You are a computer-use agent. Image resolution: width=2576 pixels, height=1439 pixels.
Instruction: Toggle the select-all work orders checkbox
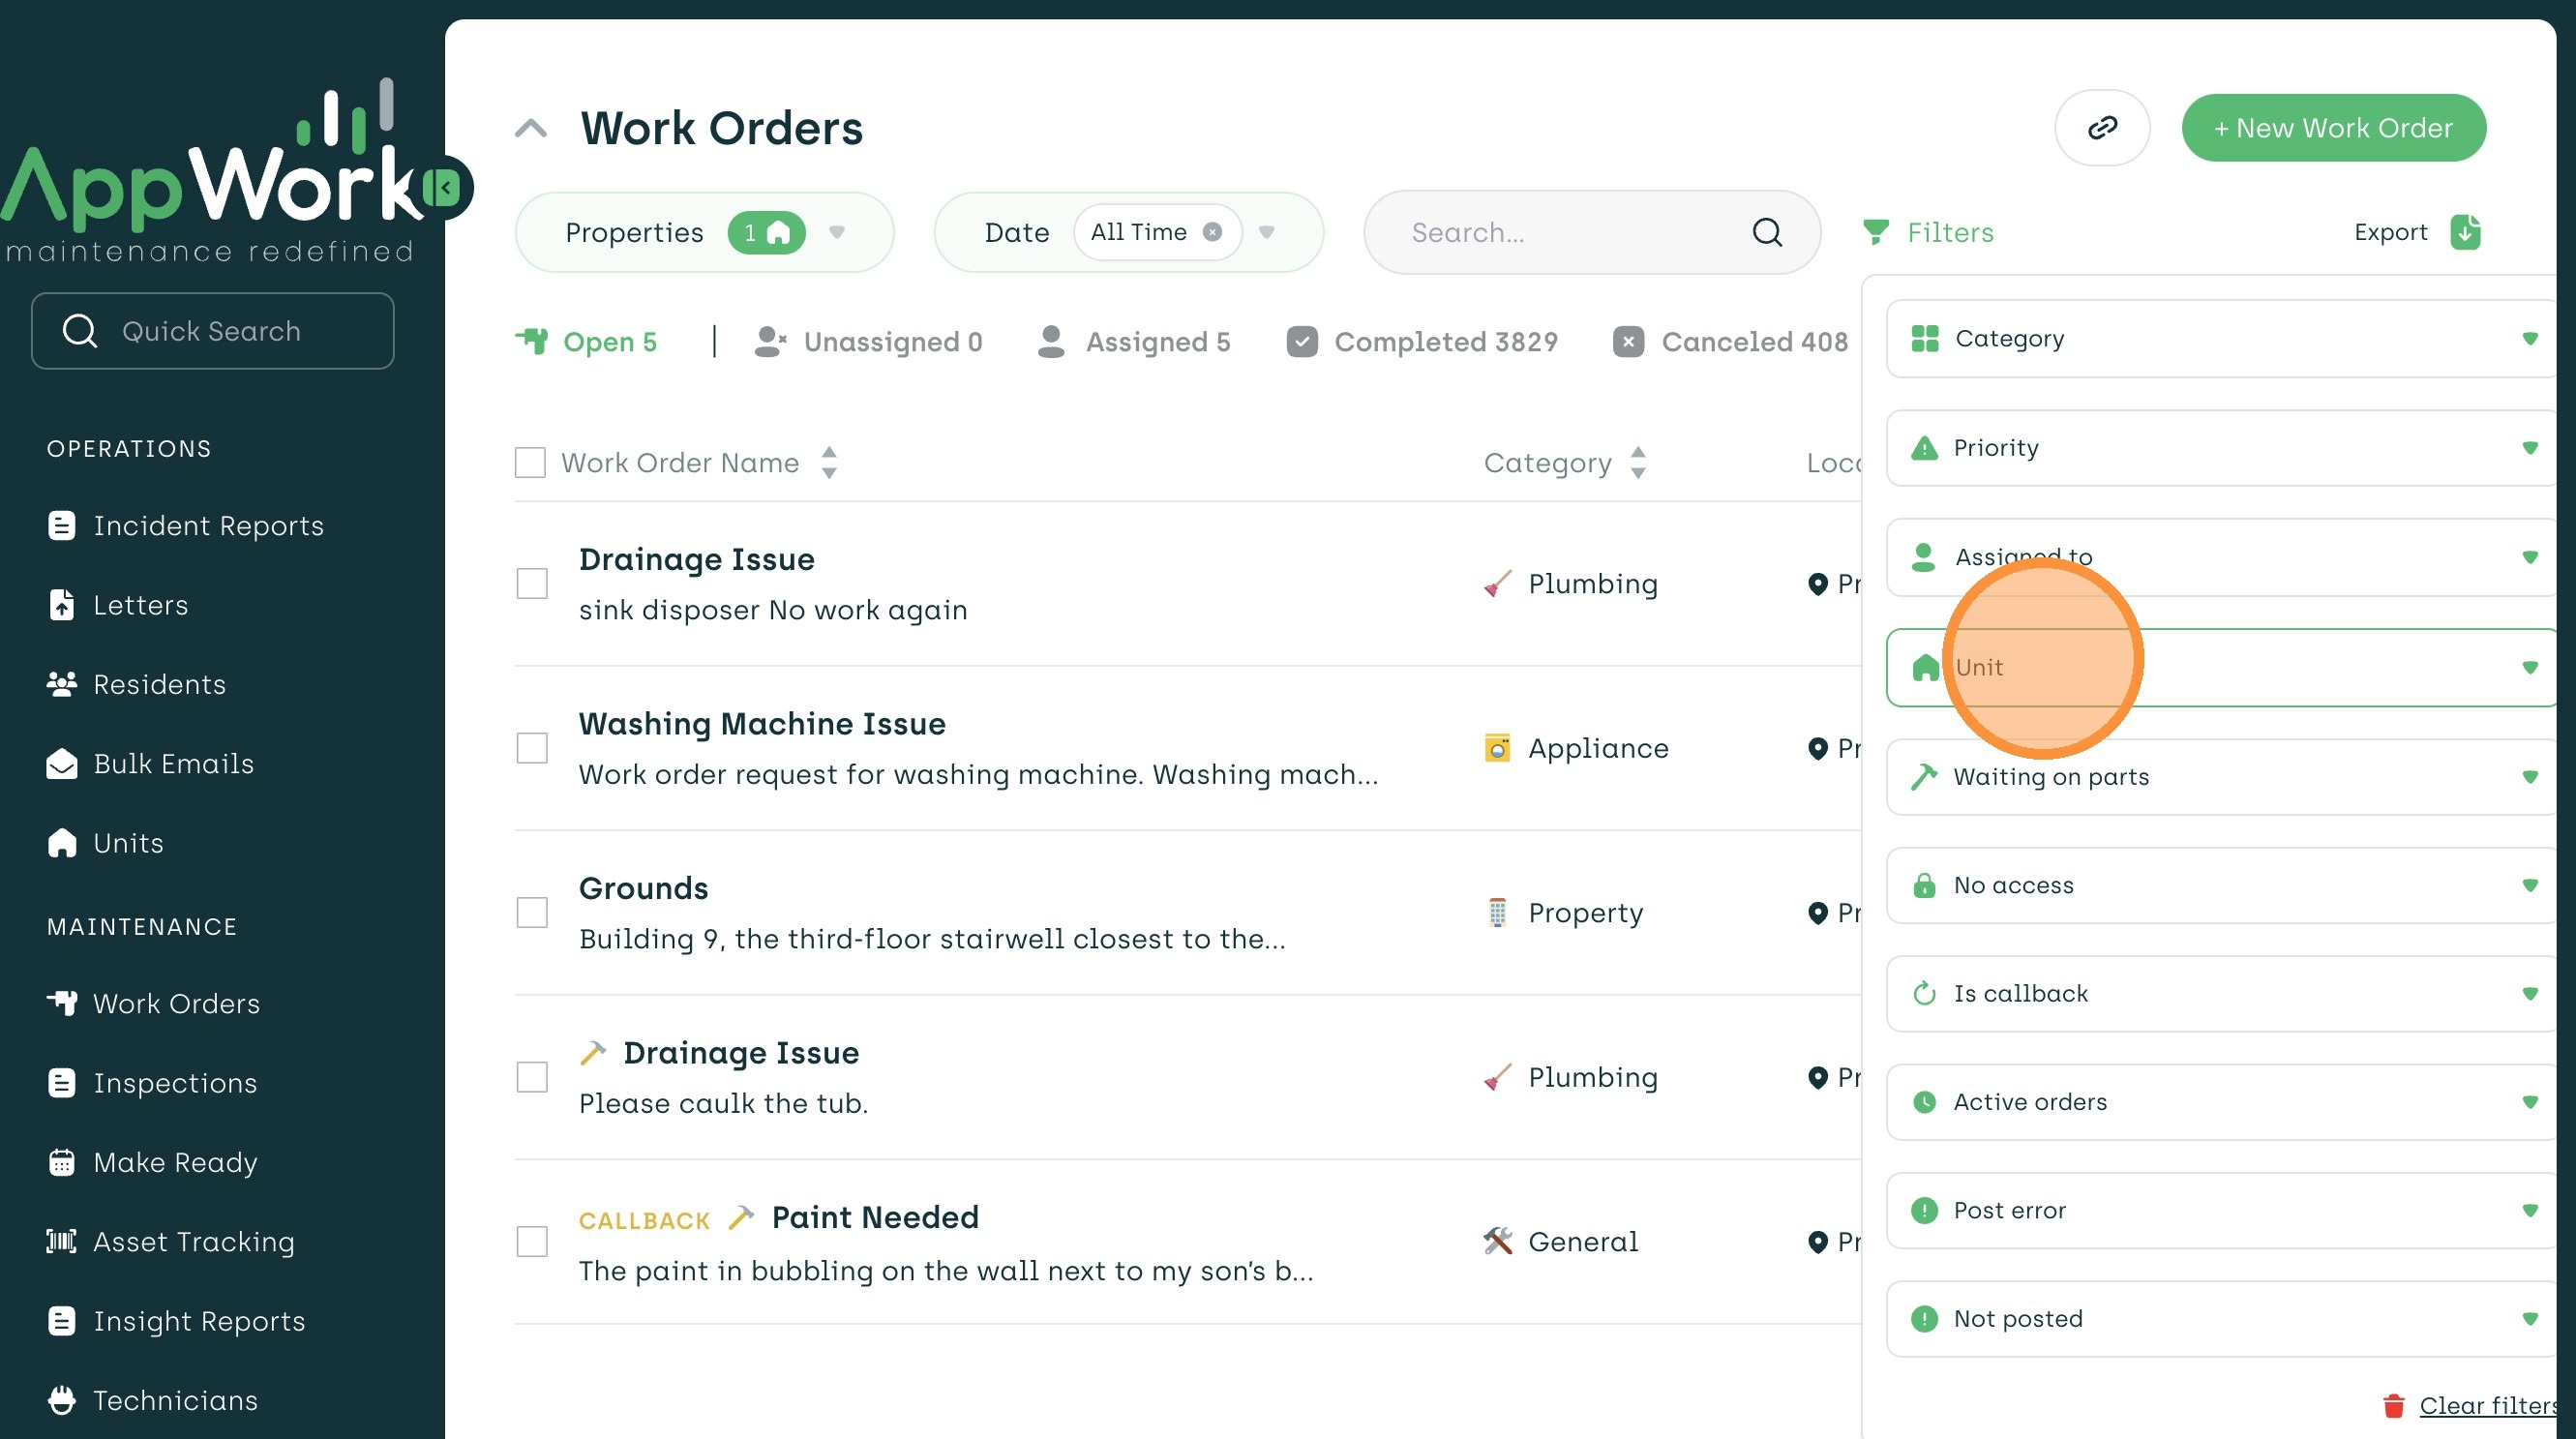pos(530,463)
